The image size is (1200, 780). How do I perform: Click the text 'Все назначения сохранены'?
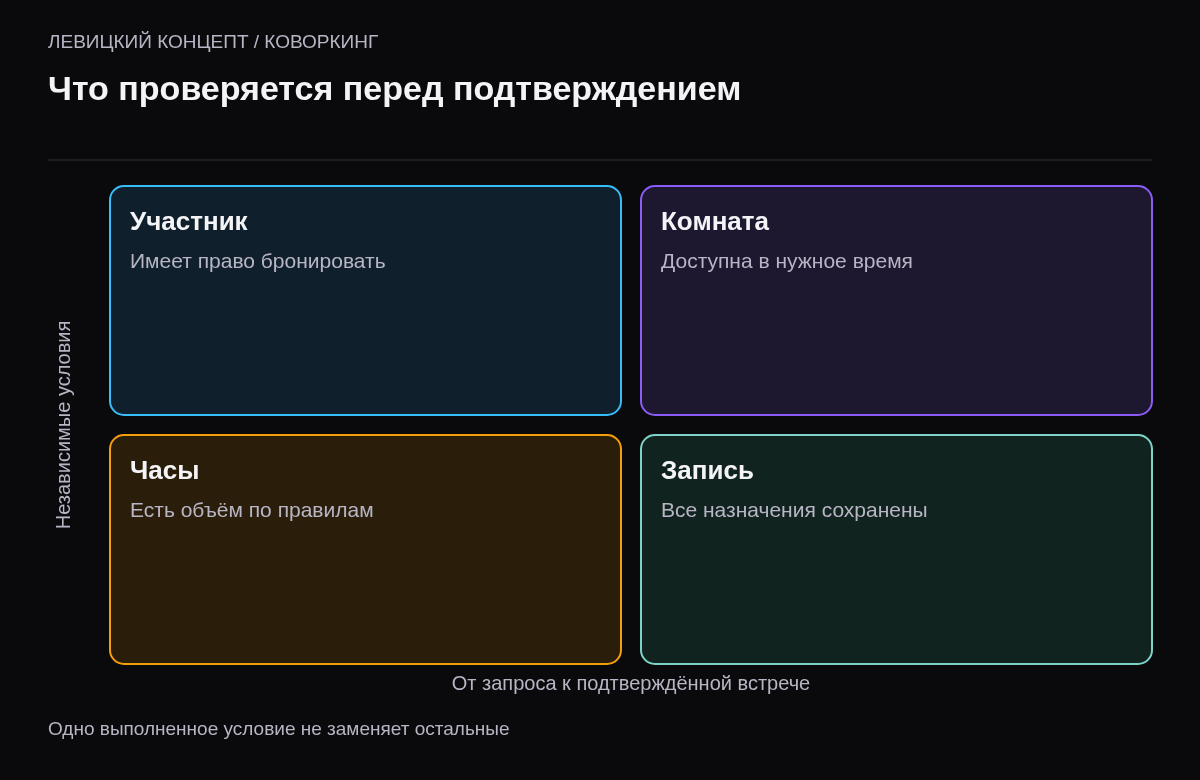point(794,510)
